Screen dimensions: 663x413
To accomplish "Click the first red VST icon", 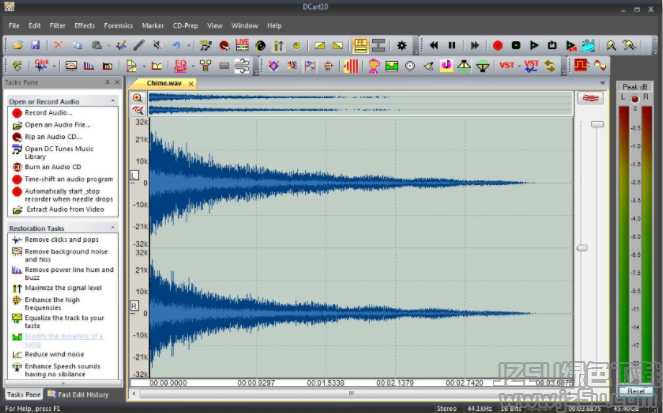I will point(507,66).
